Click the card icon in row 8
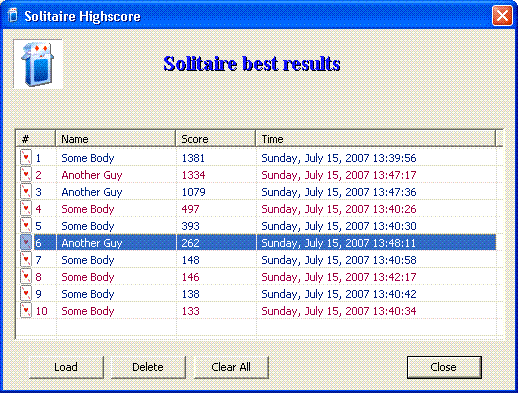The image size is (518, 393). (x=26, y=276)
